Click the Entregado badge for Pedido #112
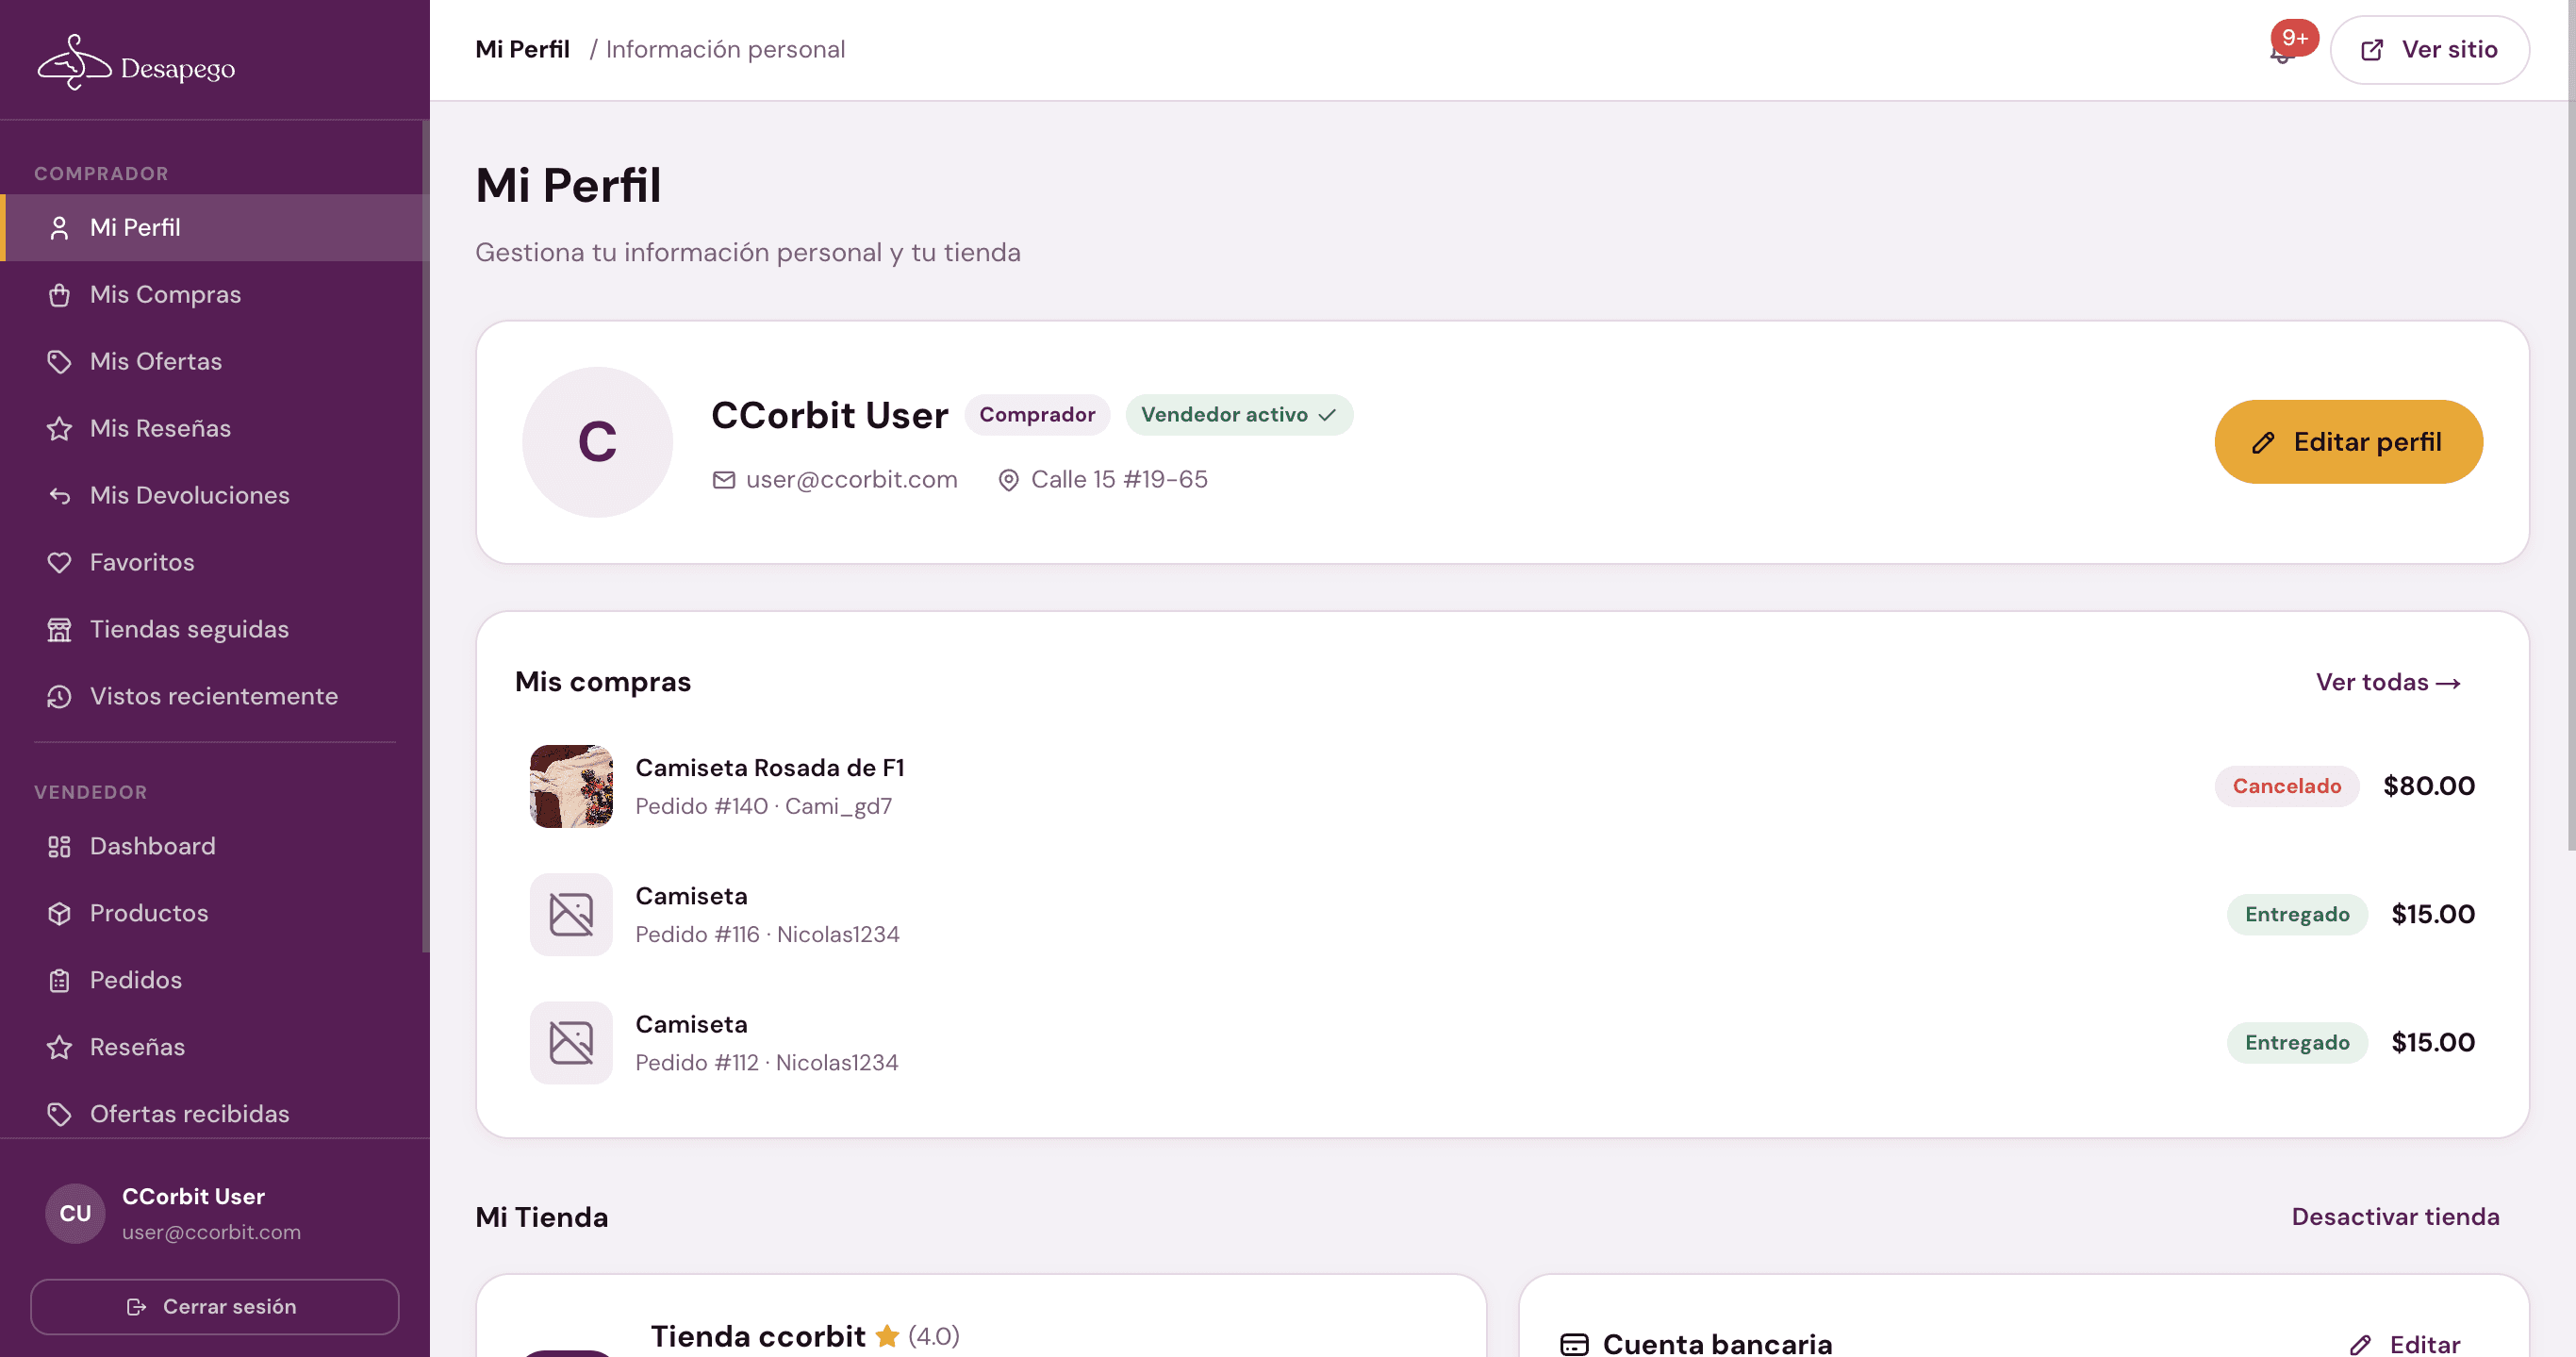Screen dimensions: 2576x1357 pyautogui.click(x=2297, y=1043)
